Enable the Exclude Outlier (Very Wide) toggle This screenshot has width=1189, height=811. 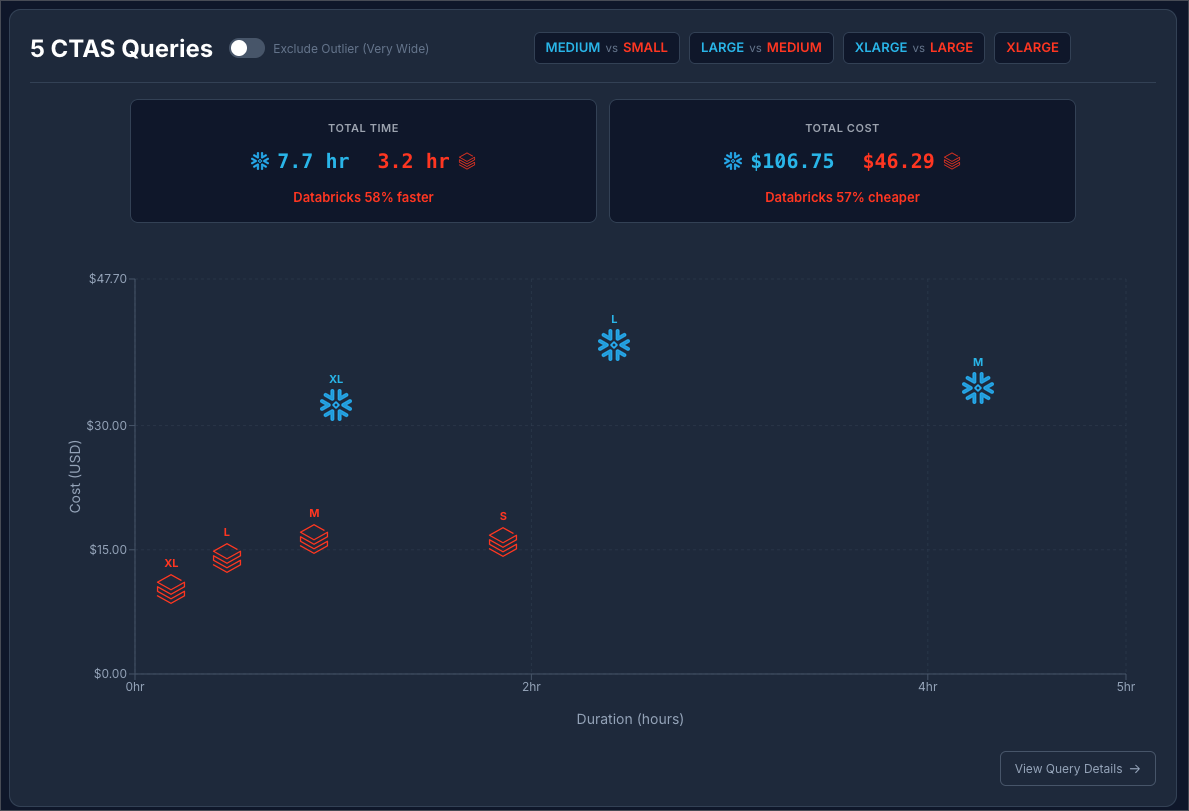click(246, 47)
